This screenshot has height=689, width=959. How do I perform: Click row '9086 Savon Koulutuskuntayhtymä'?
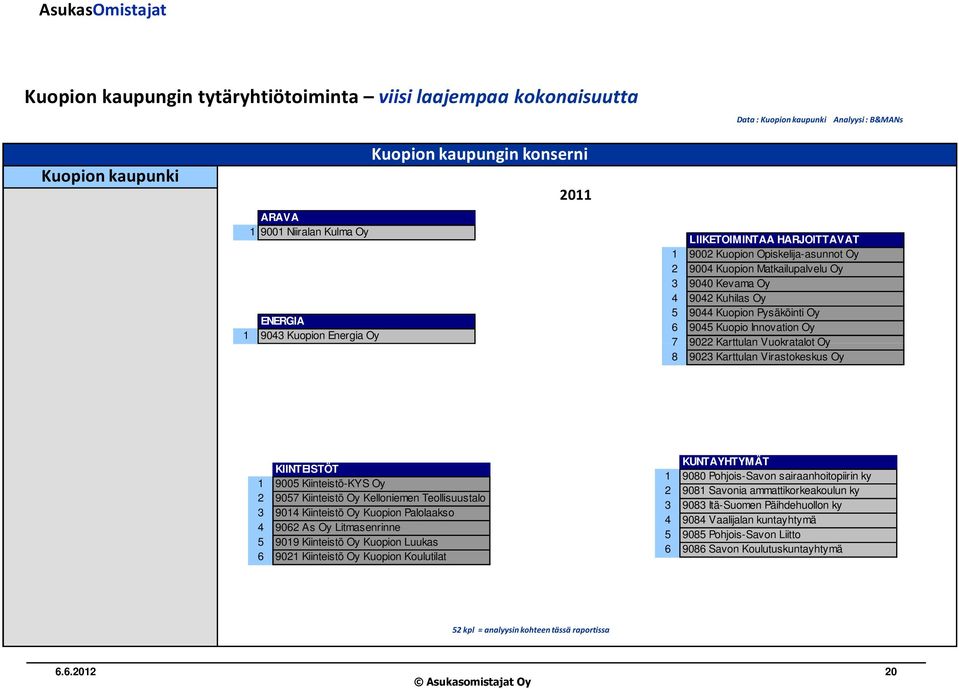[x=788, y=550]
